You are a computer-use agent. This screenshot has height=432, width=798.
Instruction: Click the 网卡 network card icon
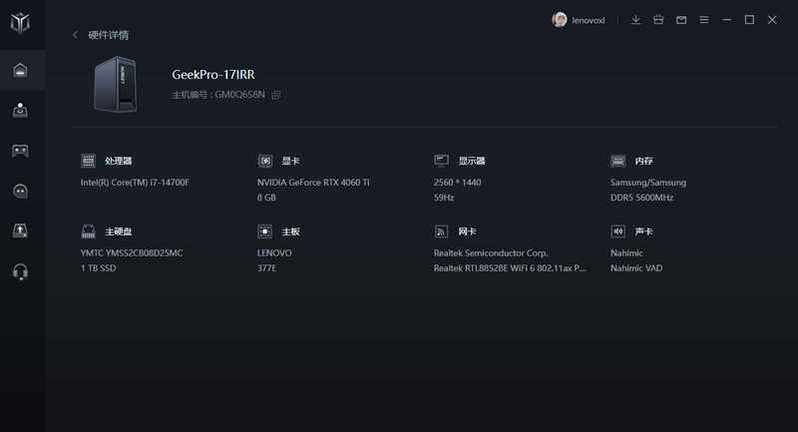(441, 232)
